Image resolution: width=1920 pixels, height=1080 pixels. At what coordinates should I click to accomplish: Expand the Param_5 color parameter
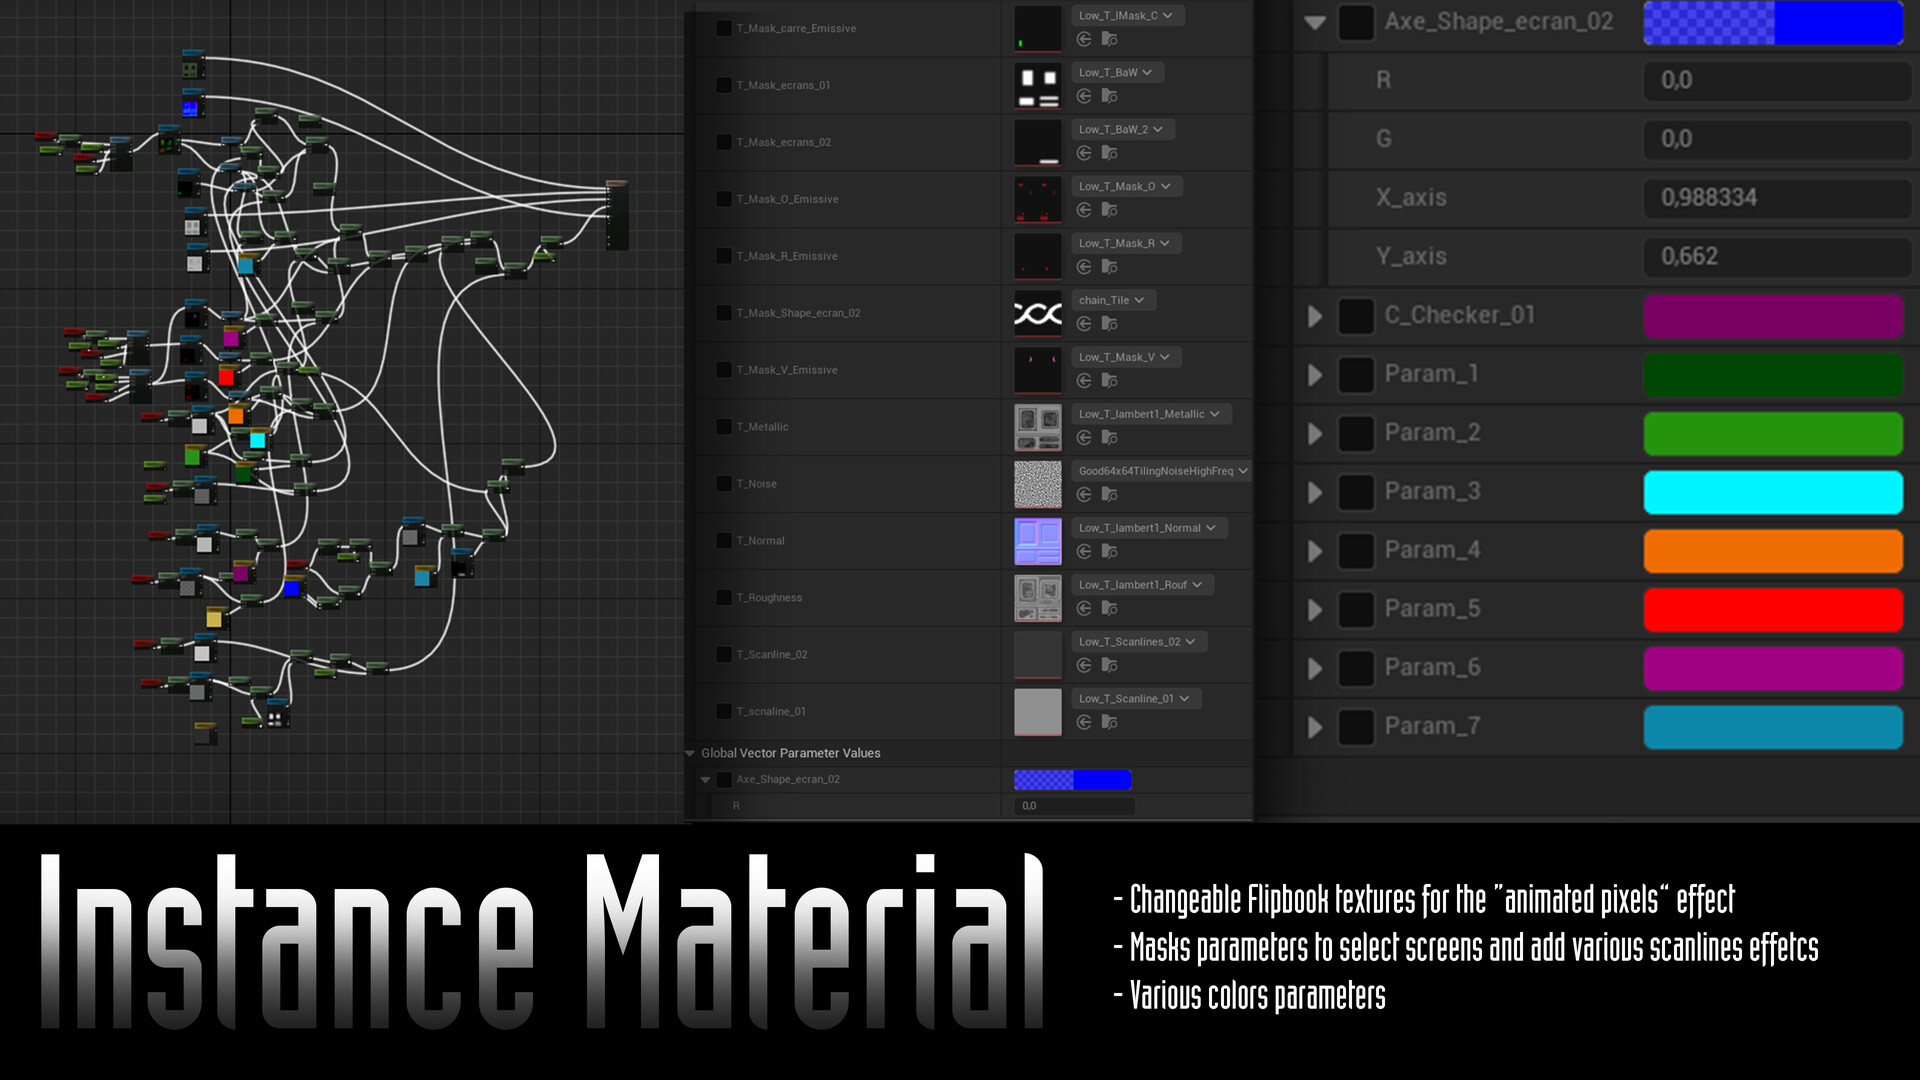(1315, 610)
